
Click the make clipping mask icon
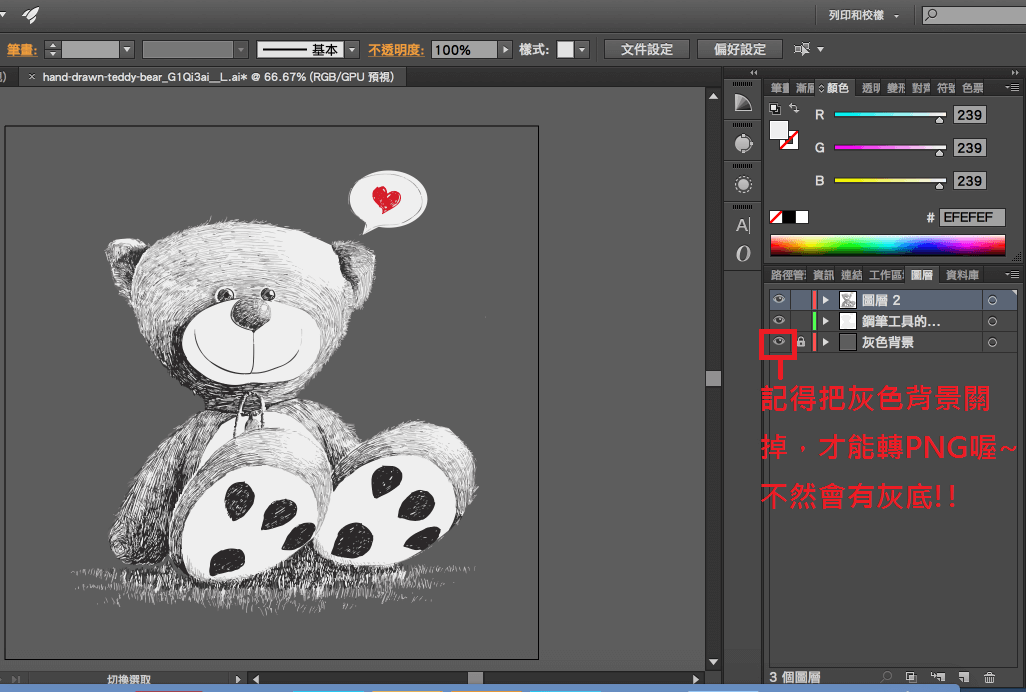point(910,678)
